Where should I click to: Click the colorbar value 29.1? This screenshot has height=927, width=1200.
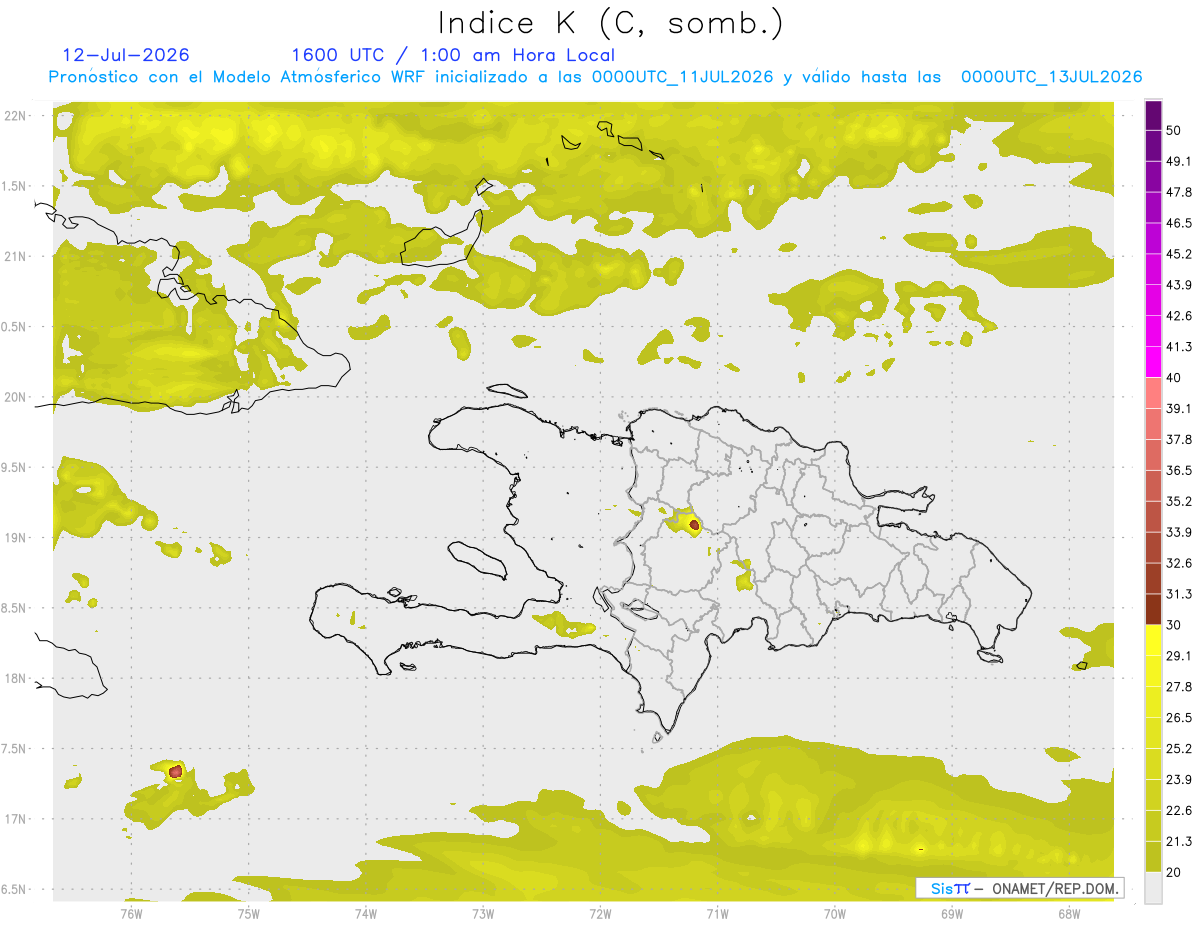(1179, 656)
